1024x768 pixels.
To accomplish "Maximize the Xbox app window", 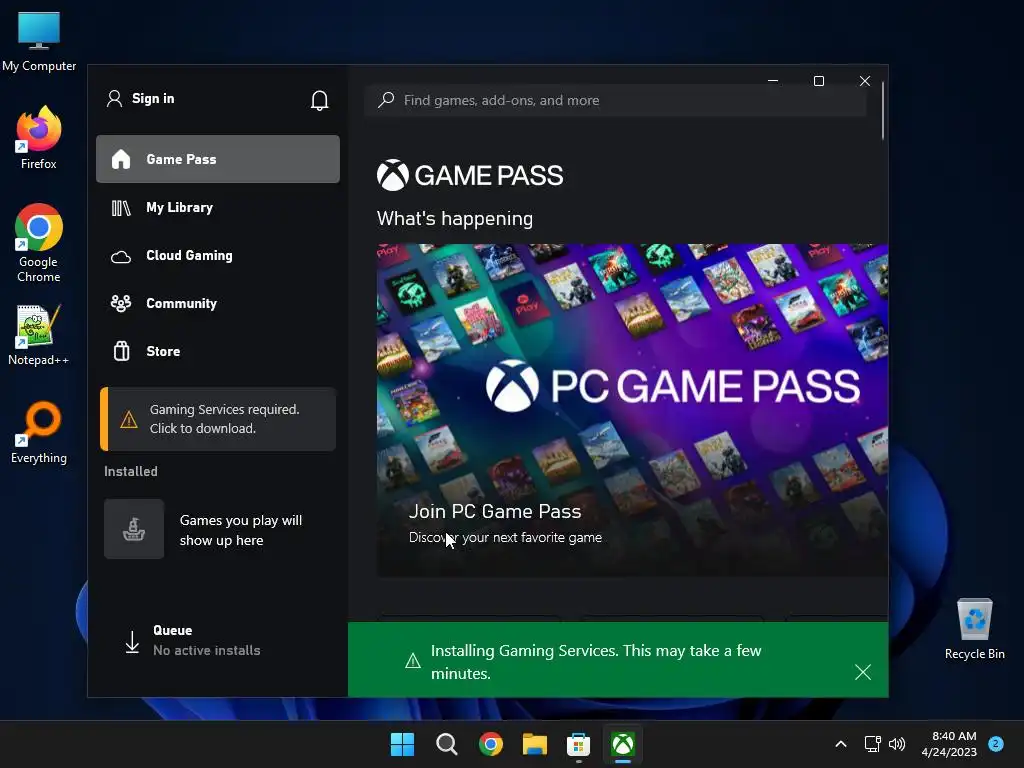I will pos(819,81).
